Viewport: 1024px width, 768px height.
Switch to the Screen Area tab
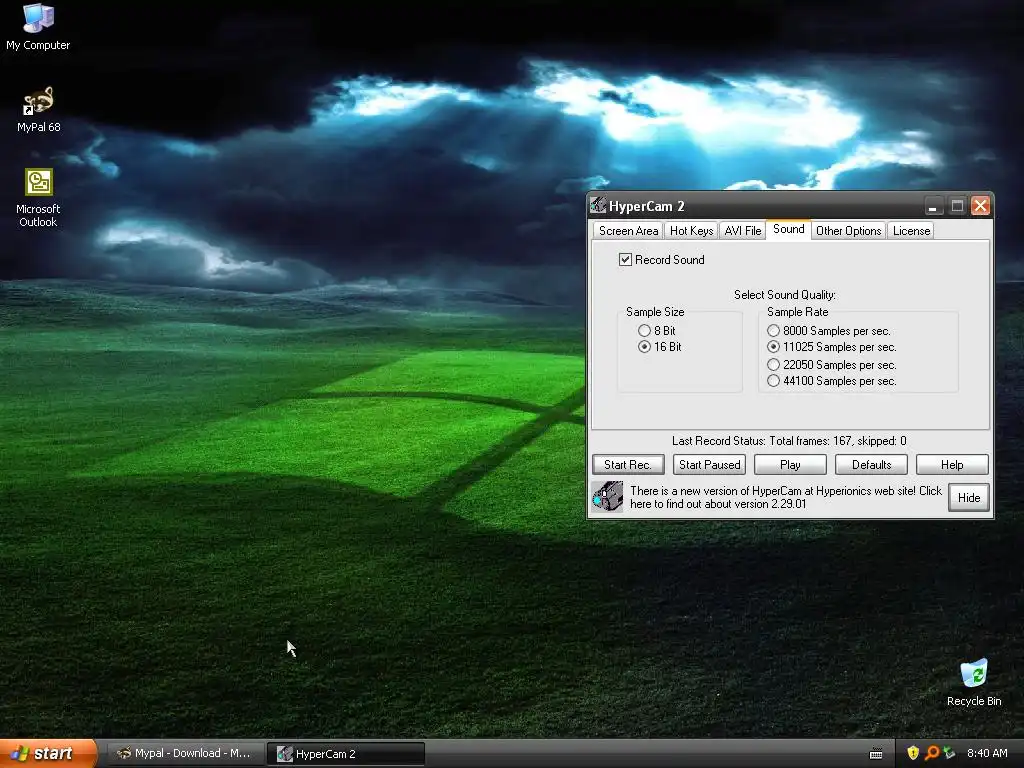pos(628,231)
